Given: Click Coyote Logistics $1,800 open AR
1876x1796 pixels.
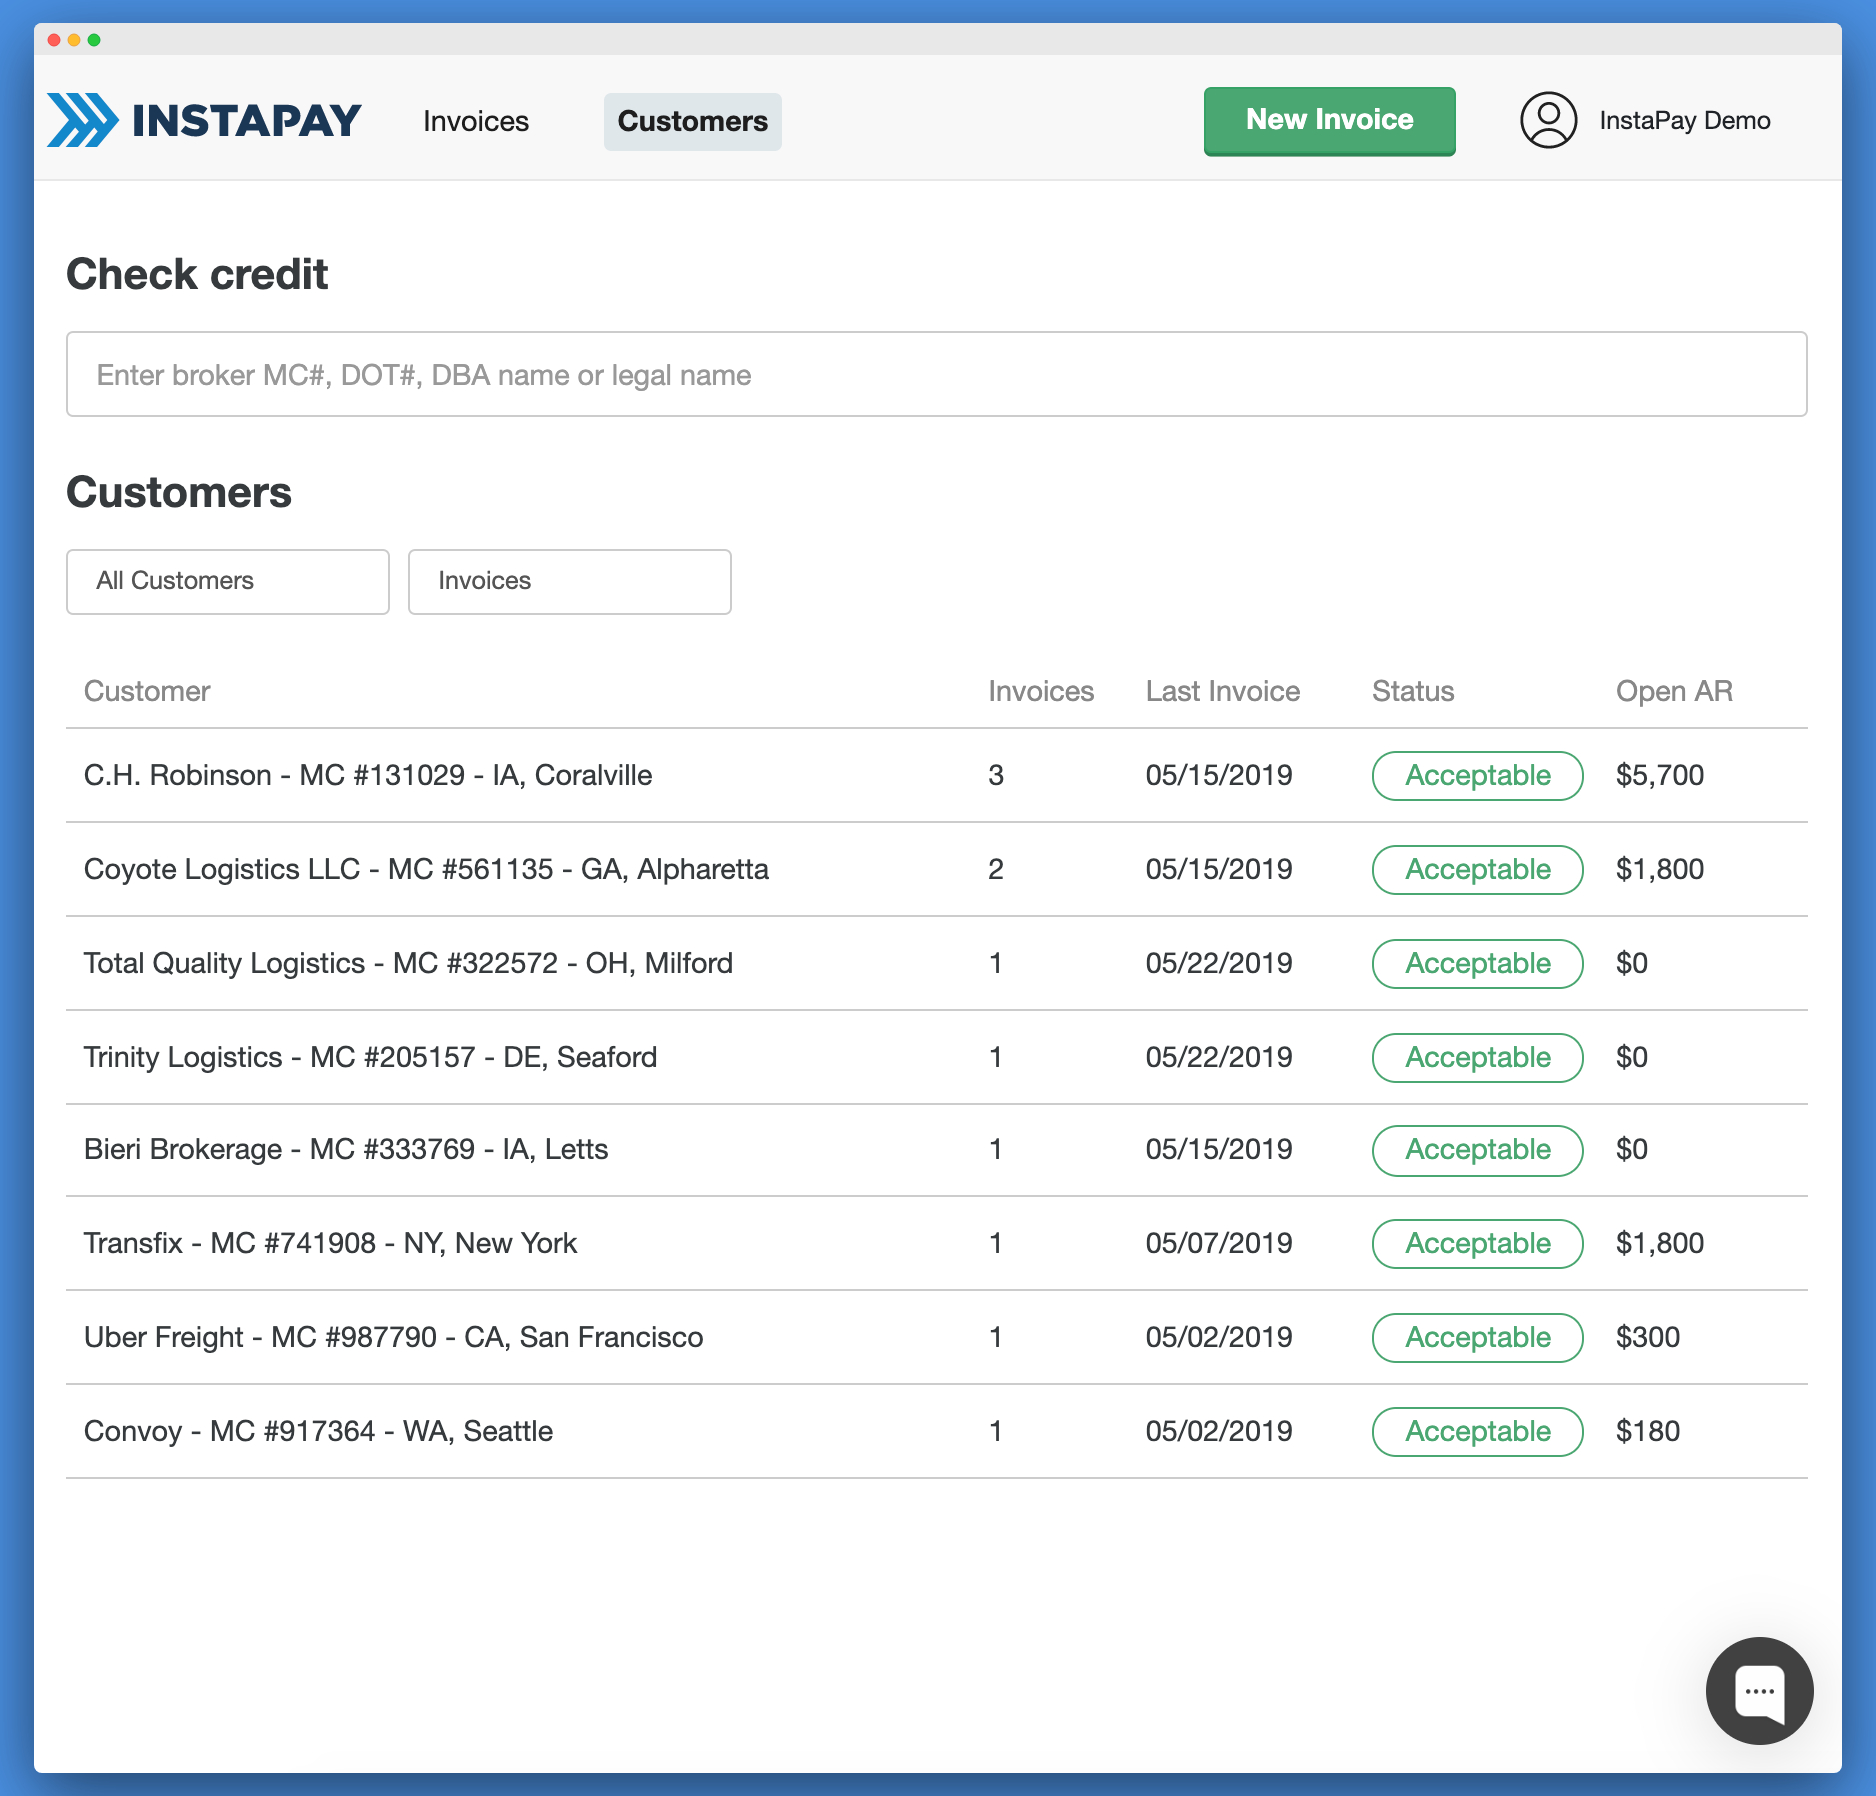Looking at the screenshot, I should point(1660,869).
